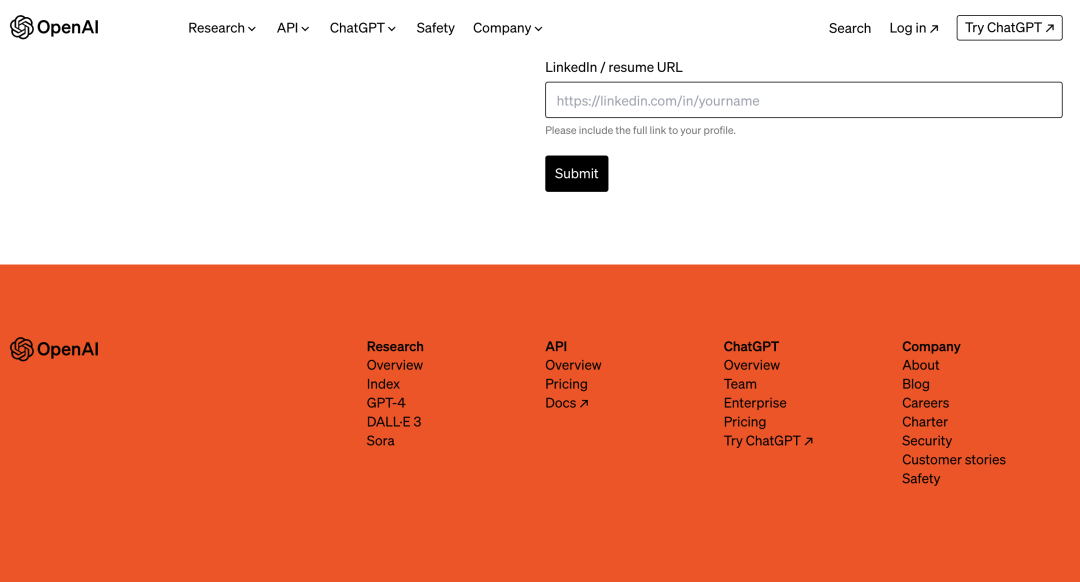Click the 'LinkedIn / resume URL' label
This screenshot has height=582, width=1080.
coord(613,67)
